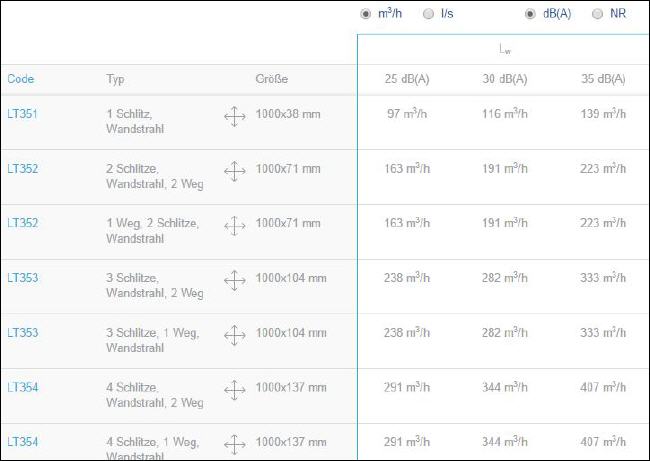The width and height of the screenshot is (650, 461).
Task: Click crosshair icon for 1 Weg, 2 Schlitze row
Action: pyautogui.click(x=235, y=226)
